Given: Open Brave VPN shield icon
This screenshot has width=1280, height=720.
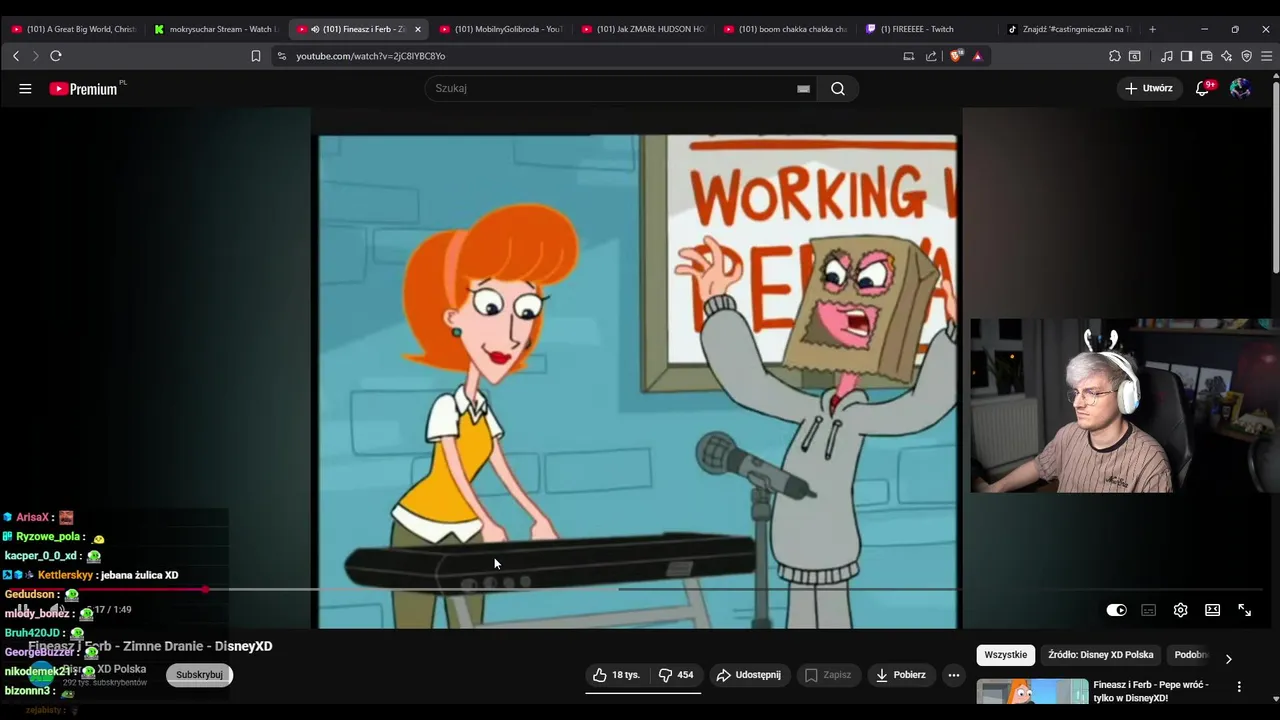Looking at the screenshot, I should (x=1246, y=56).
